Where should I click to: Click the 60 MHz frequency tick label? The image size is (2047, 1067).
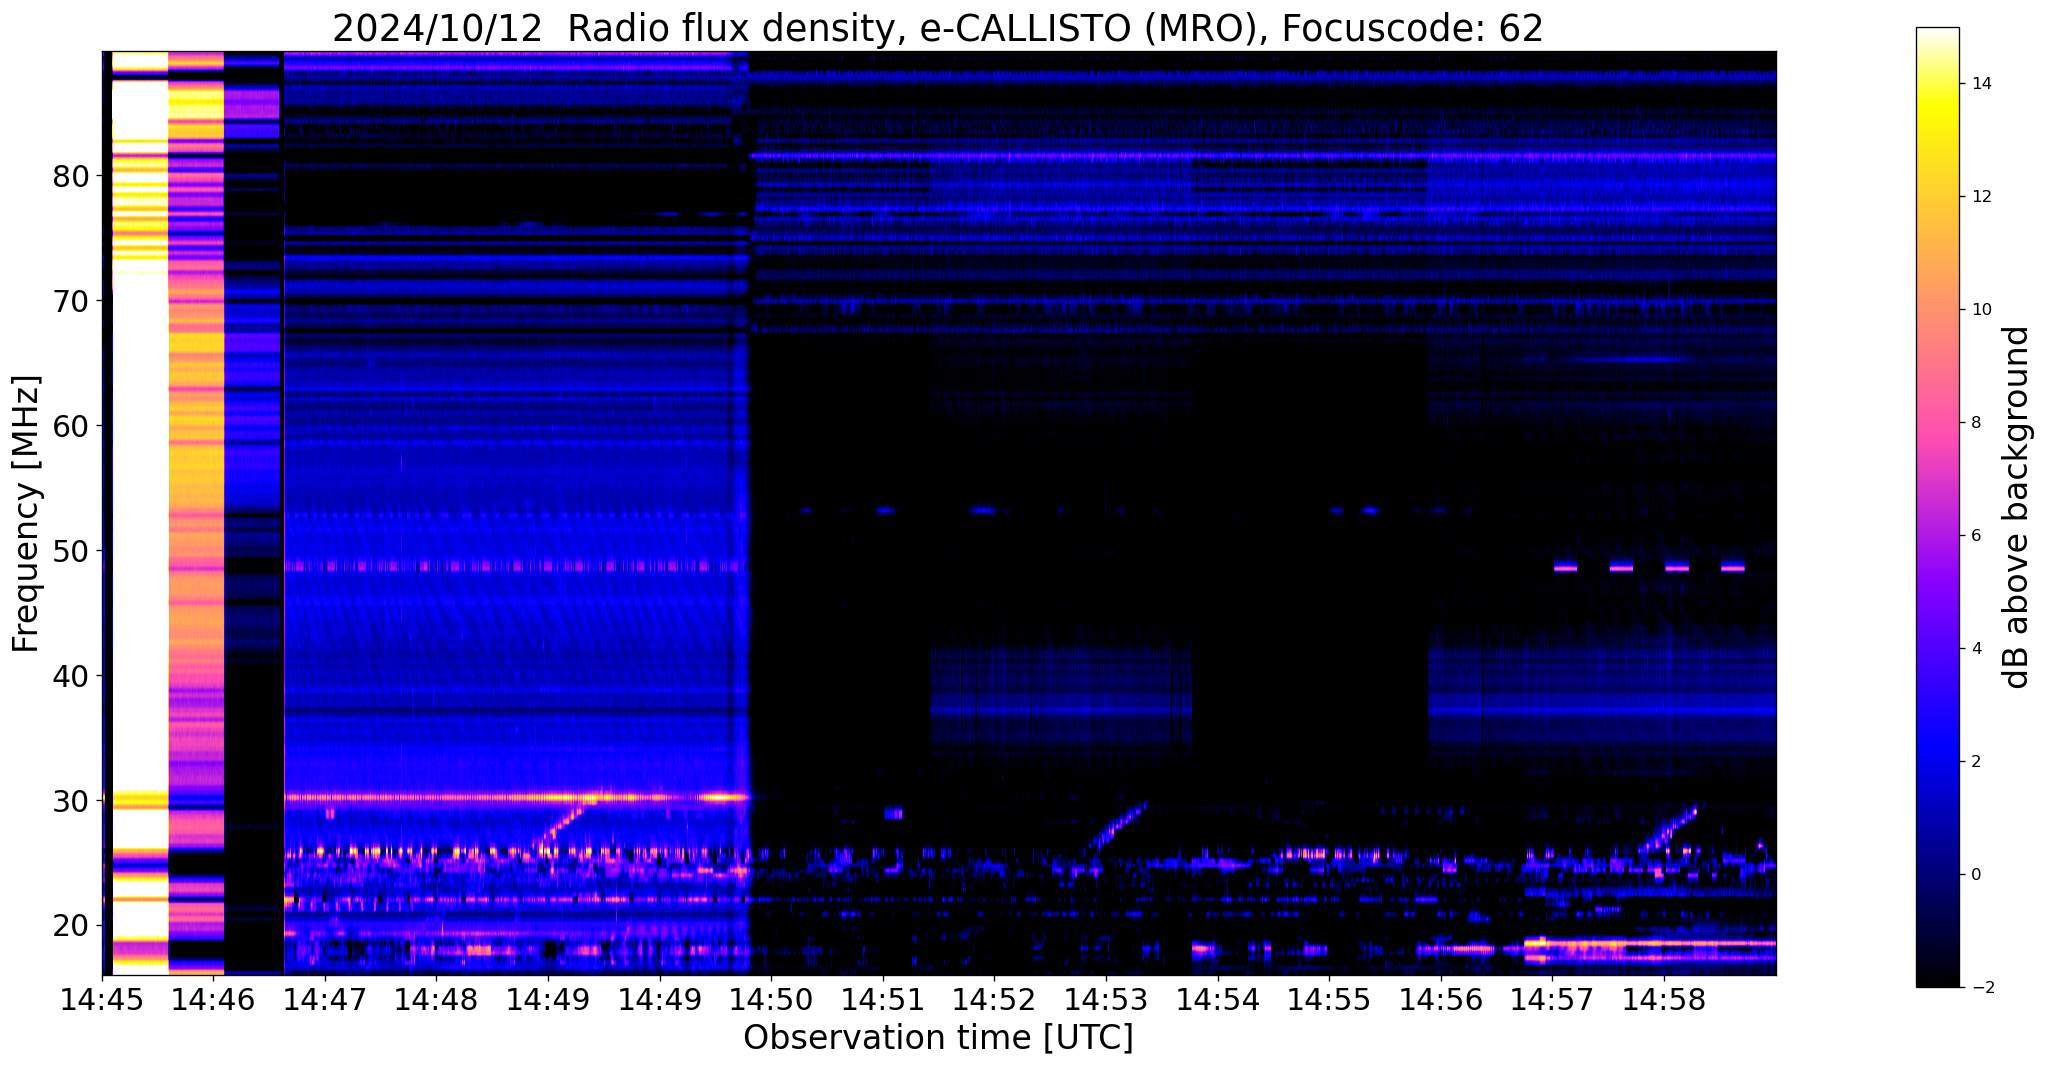70,427
